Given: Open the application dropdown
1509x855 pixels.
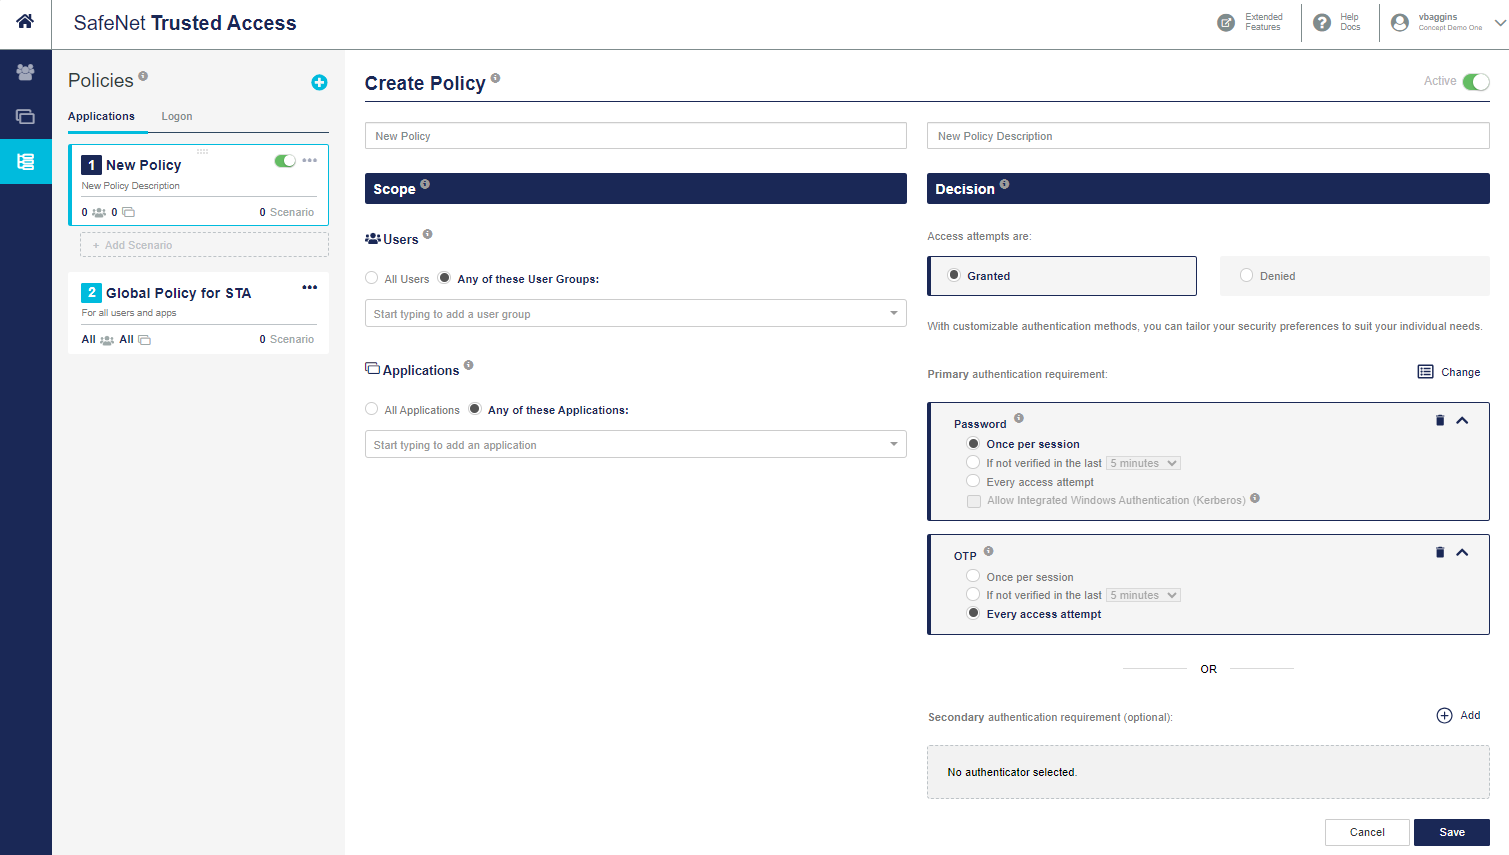Looking at the screenshot, I should [x=636, y=444].
